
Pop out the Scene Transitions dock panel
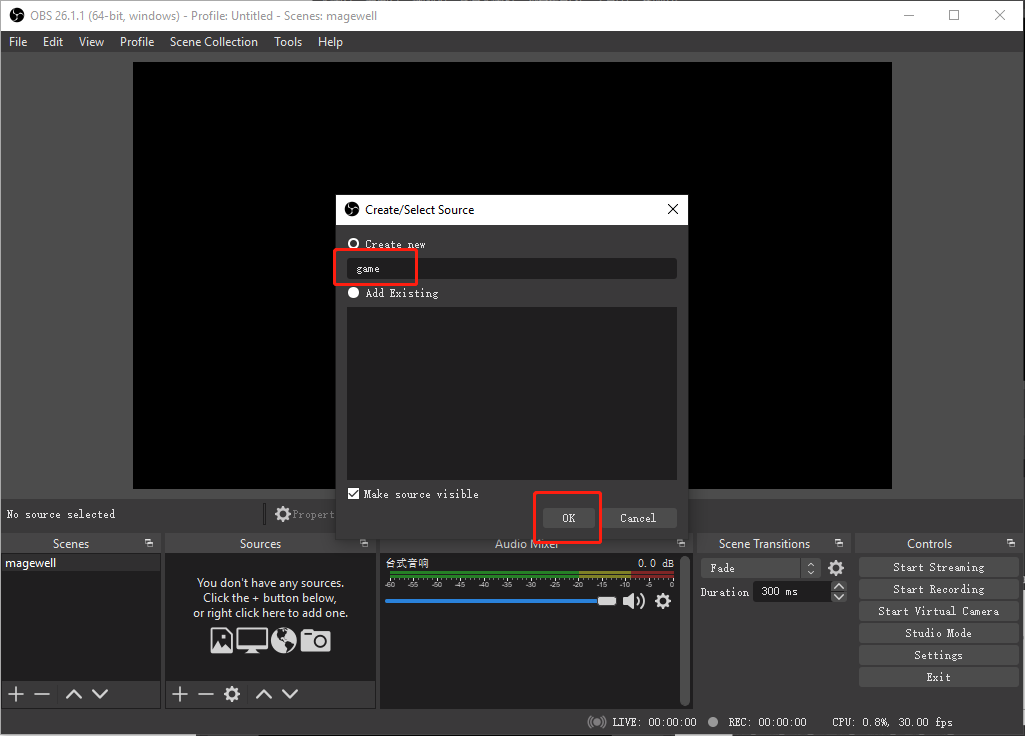839,543
